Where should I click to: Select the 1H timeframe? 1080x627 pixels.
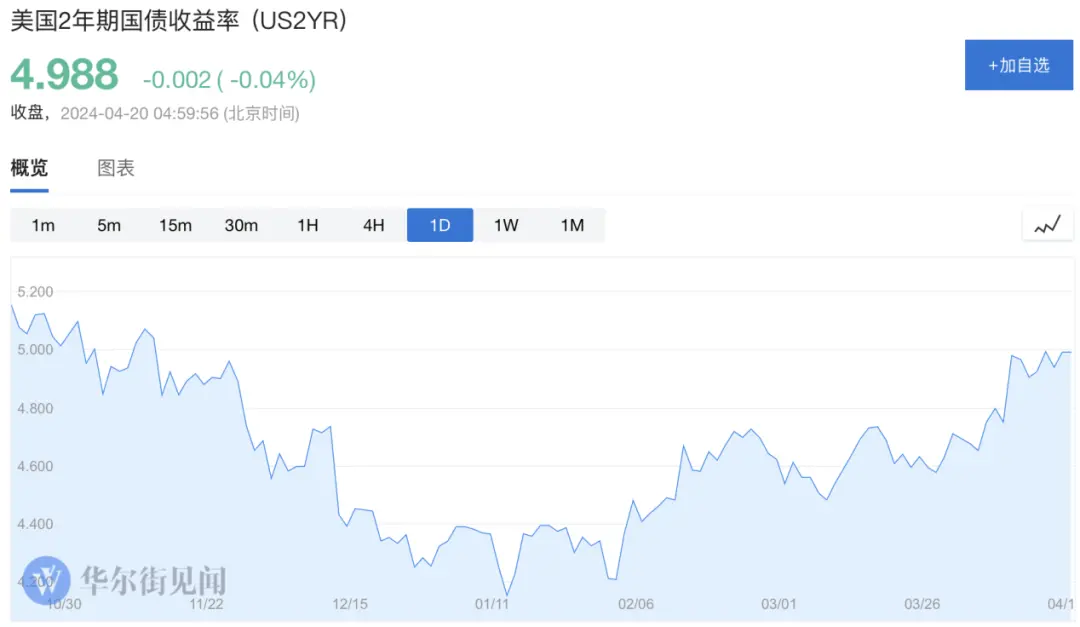[307, 225]
